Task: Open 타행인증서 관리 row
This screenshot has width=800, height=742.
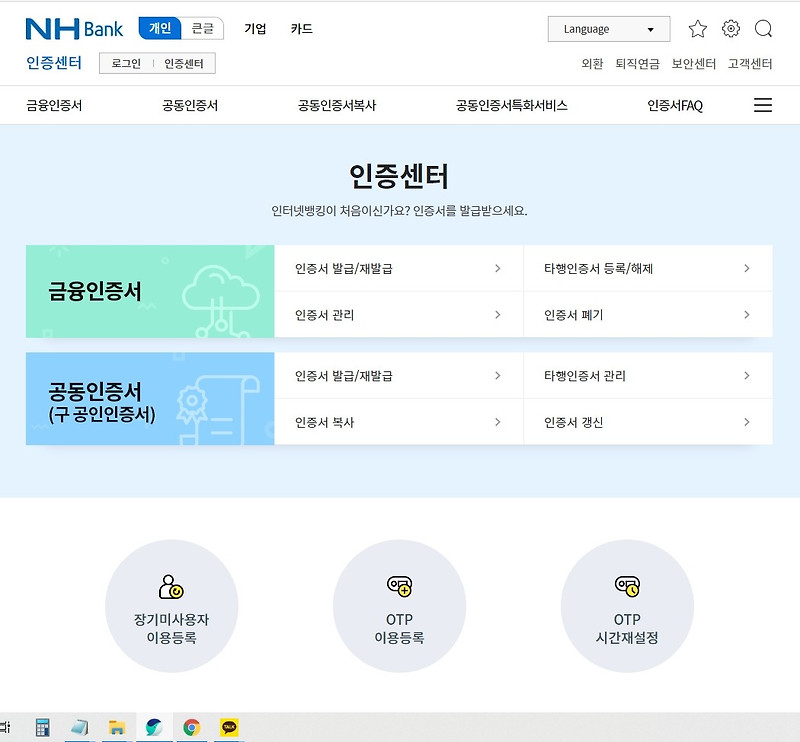Action: coord(648,376)
